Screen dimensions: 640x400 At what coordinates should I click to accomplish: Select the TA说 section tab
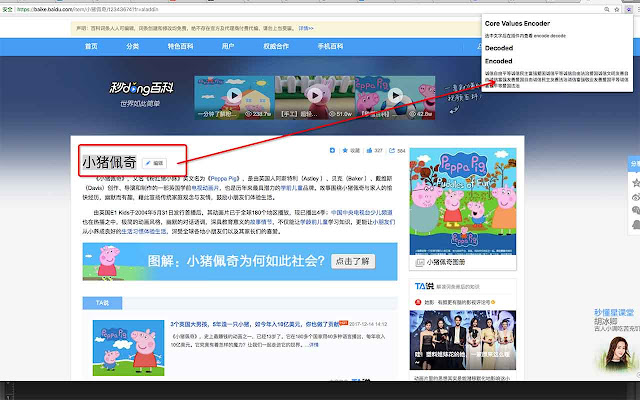click(102, 303)
